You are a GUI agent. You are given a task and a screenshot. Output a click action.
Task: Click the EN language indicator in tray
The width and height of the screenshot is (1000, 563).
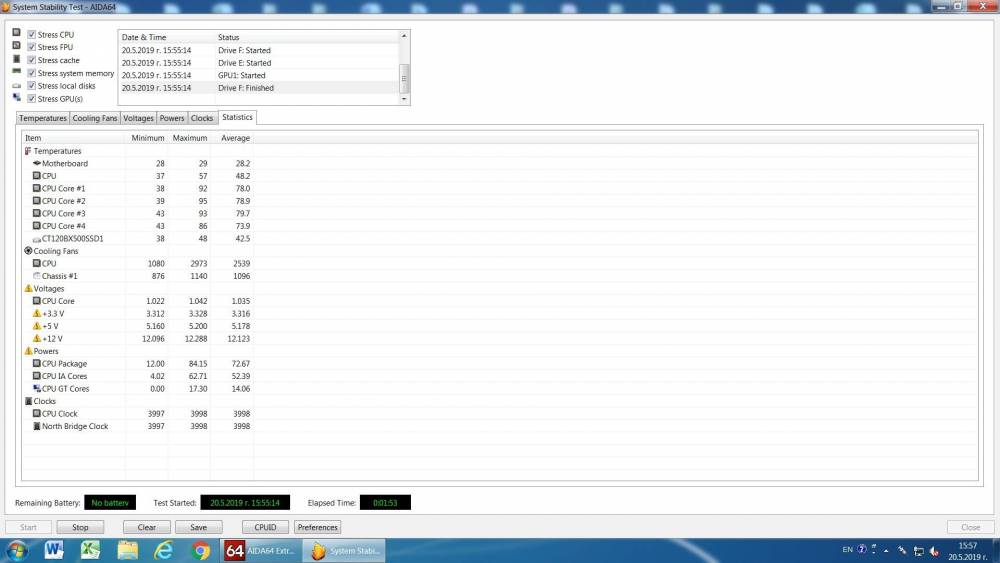coord(848,549)
